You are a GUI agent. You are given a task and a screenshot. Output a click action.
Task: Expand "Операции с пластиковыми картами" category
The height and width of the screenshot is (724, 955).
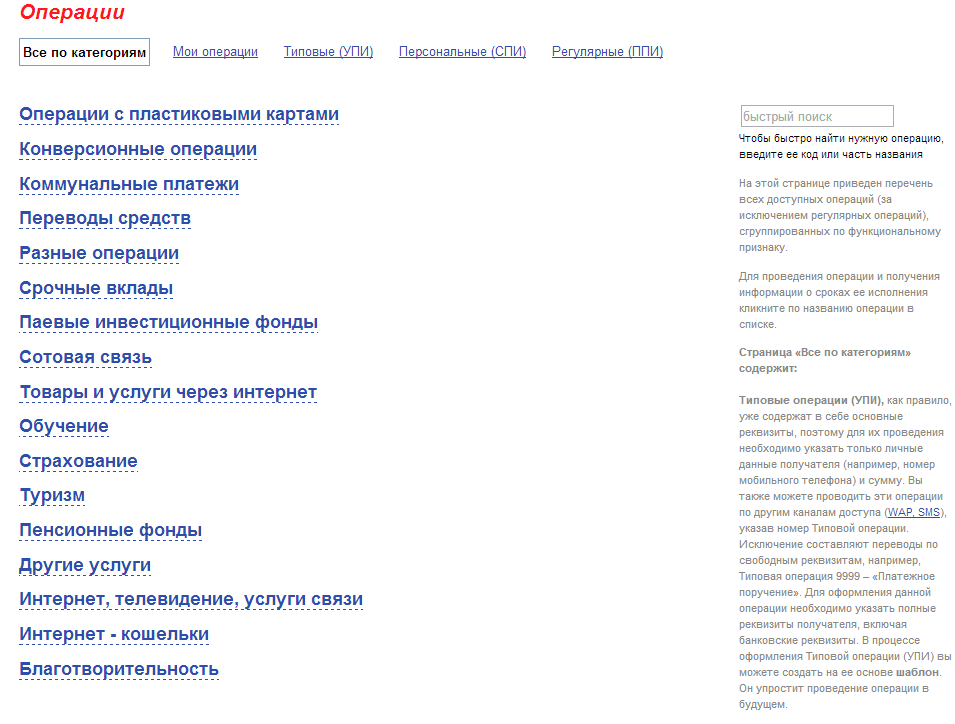pyautogui.click(x=179, y=115)
